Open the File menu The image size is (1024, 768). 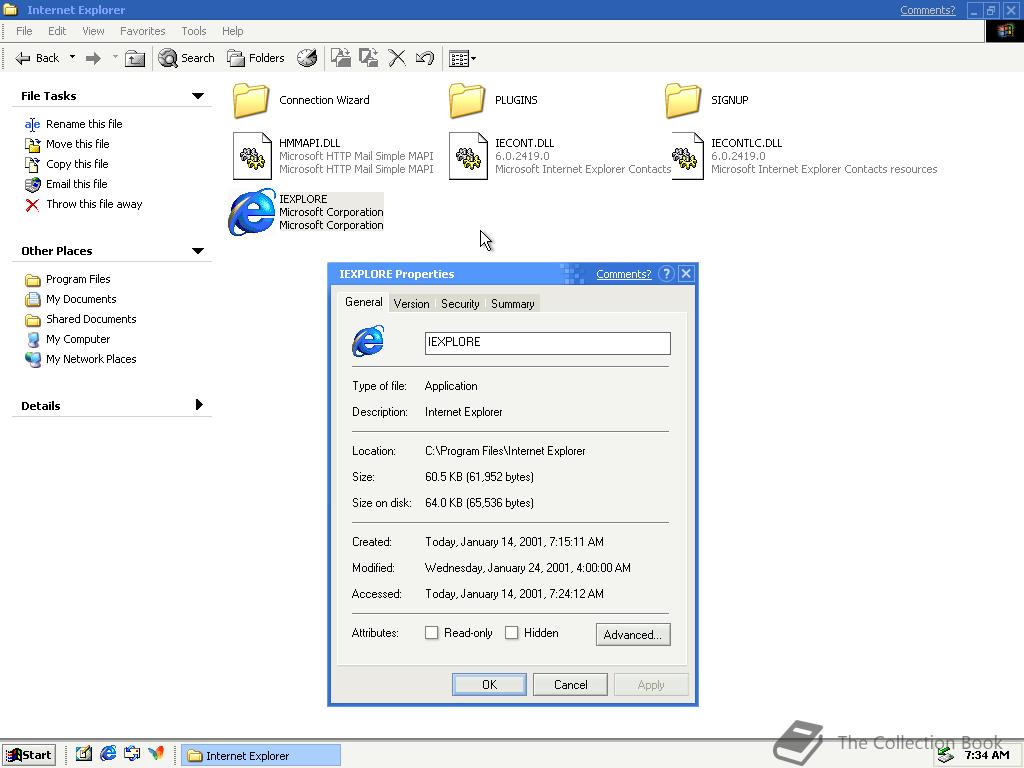(x=24, y=31)
